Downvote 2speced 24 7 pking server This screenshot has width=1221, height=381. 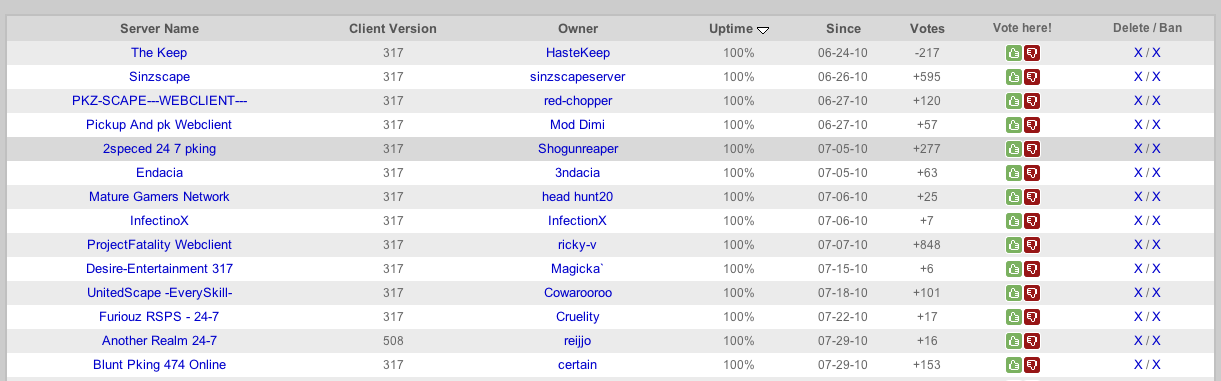[x=1032, y=149]
